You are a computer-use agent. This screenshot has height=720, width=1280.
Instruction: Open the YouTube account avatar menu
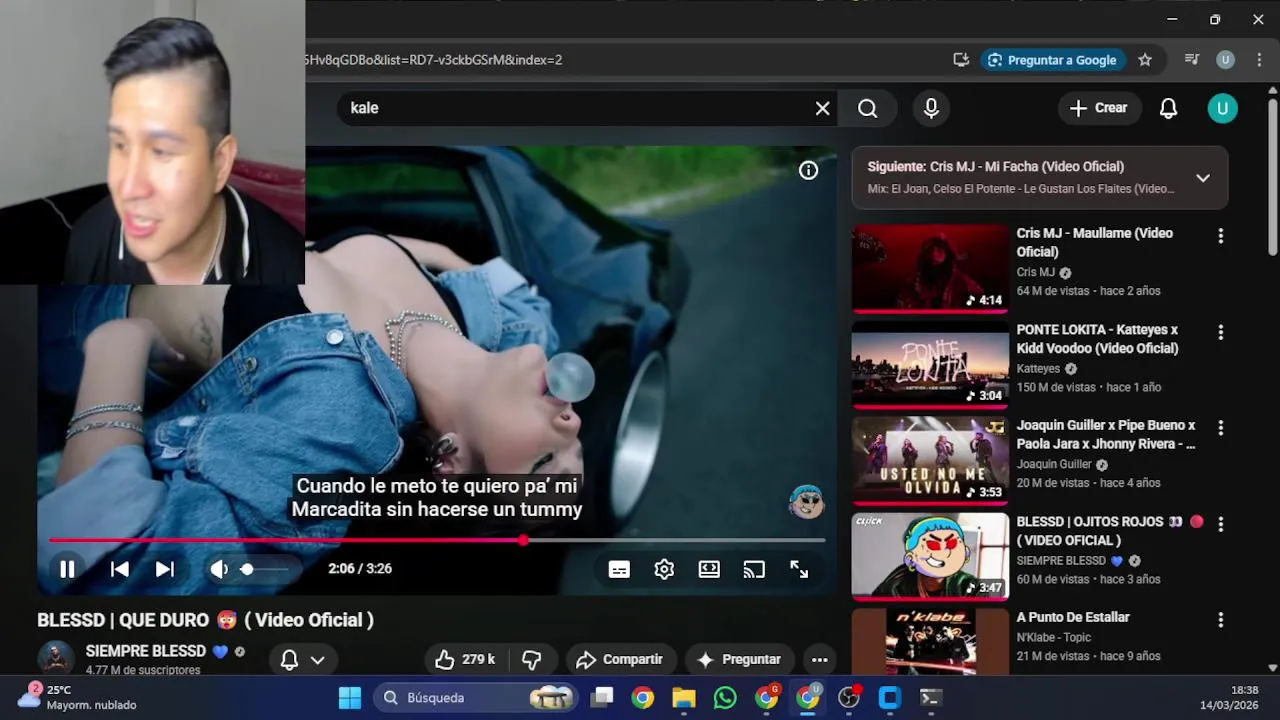[1222, 108]
